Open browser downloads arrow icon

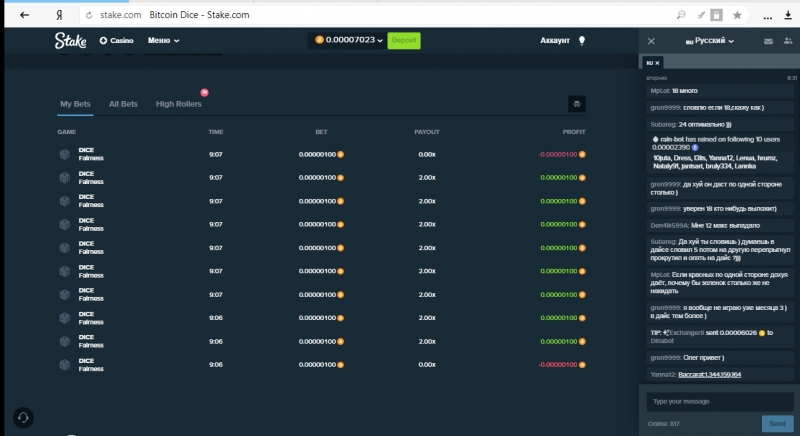pyautogui.click(x=788, y=15)
